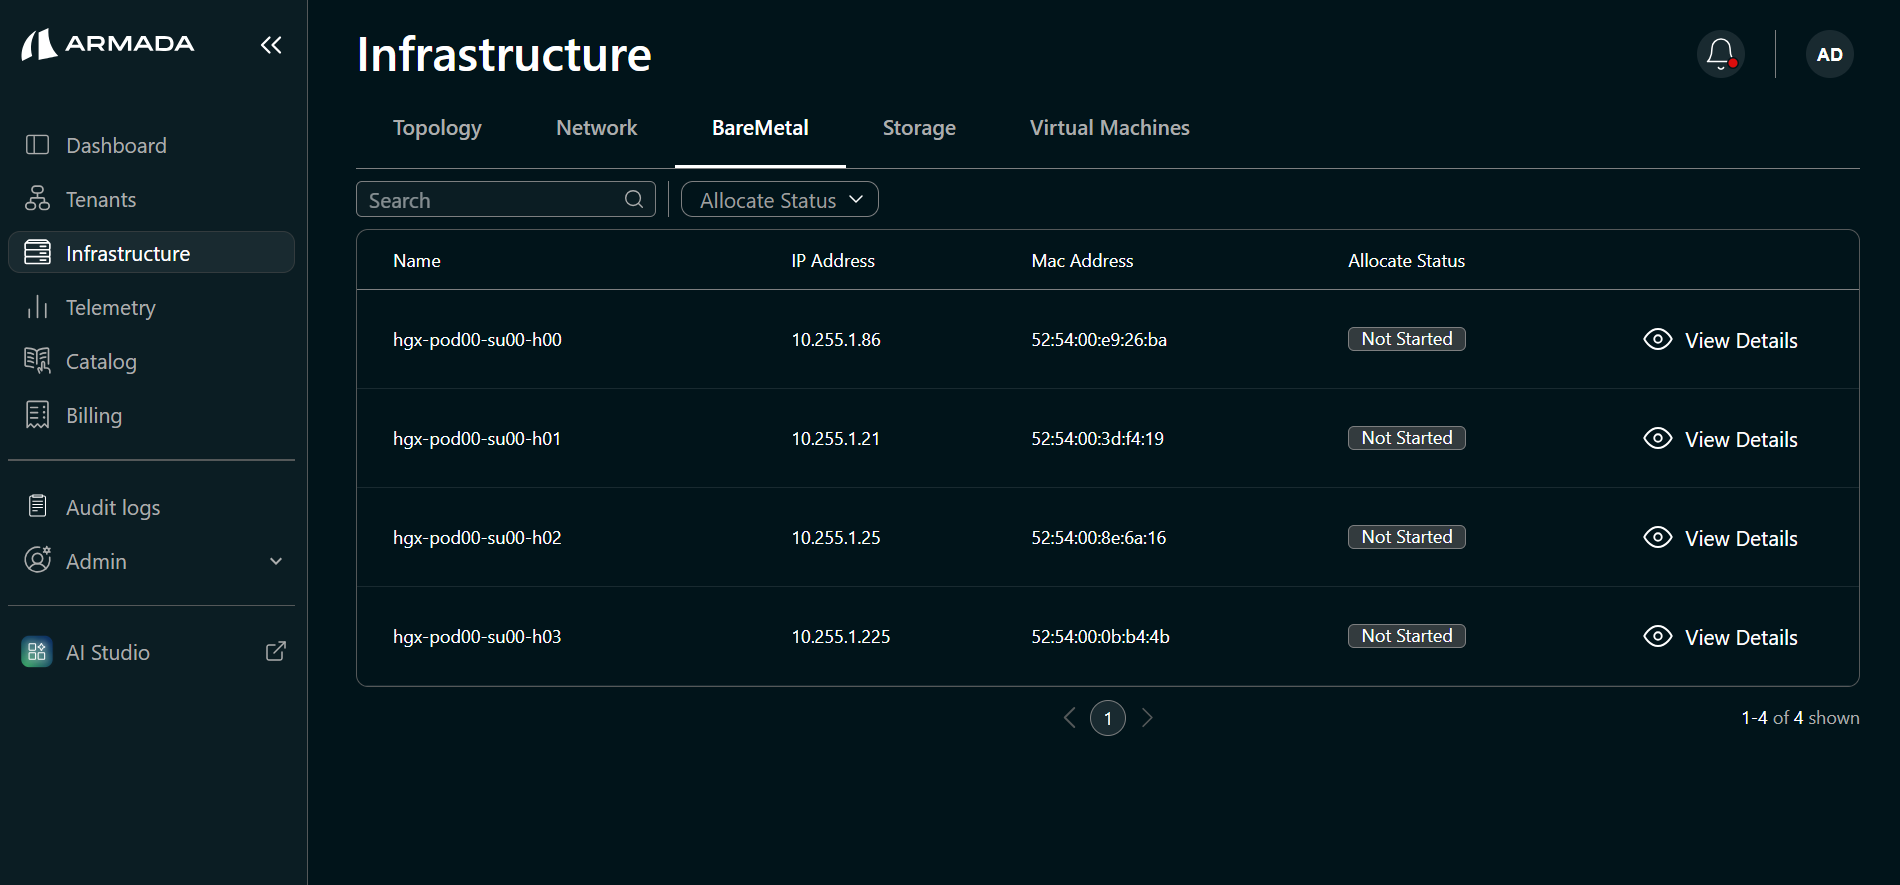Open Telemetry from the sidebar

(x=151, y=307)
